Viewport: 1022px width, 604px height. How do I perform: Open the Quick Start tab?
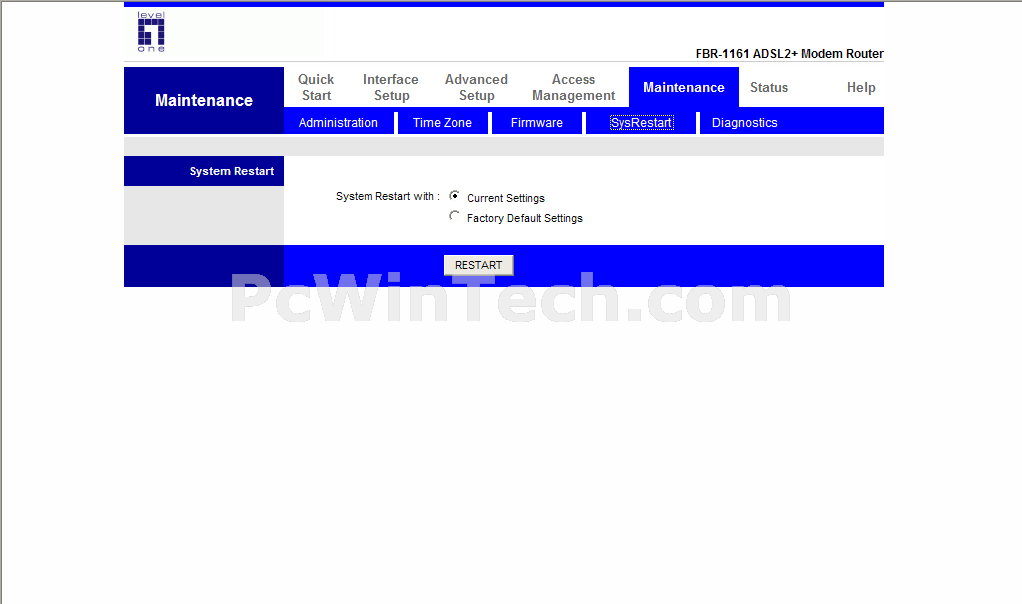click(x=316, y=87)
